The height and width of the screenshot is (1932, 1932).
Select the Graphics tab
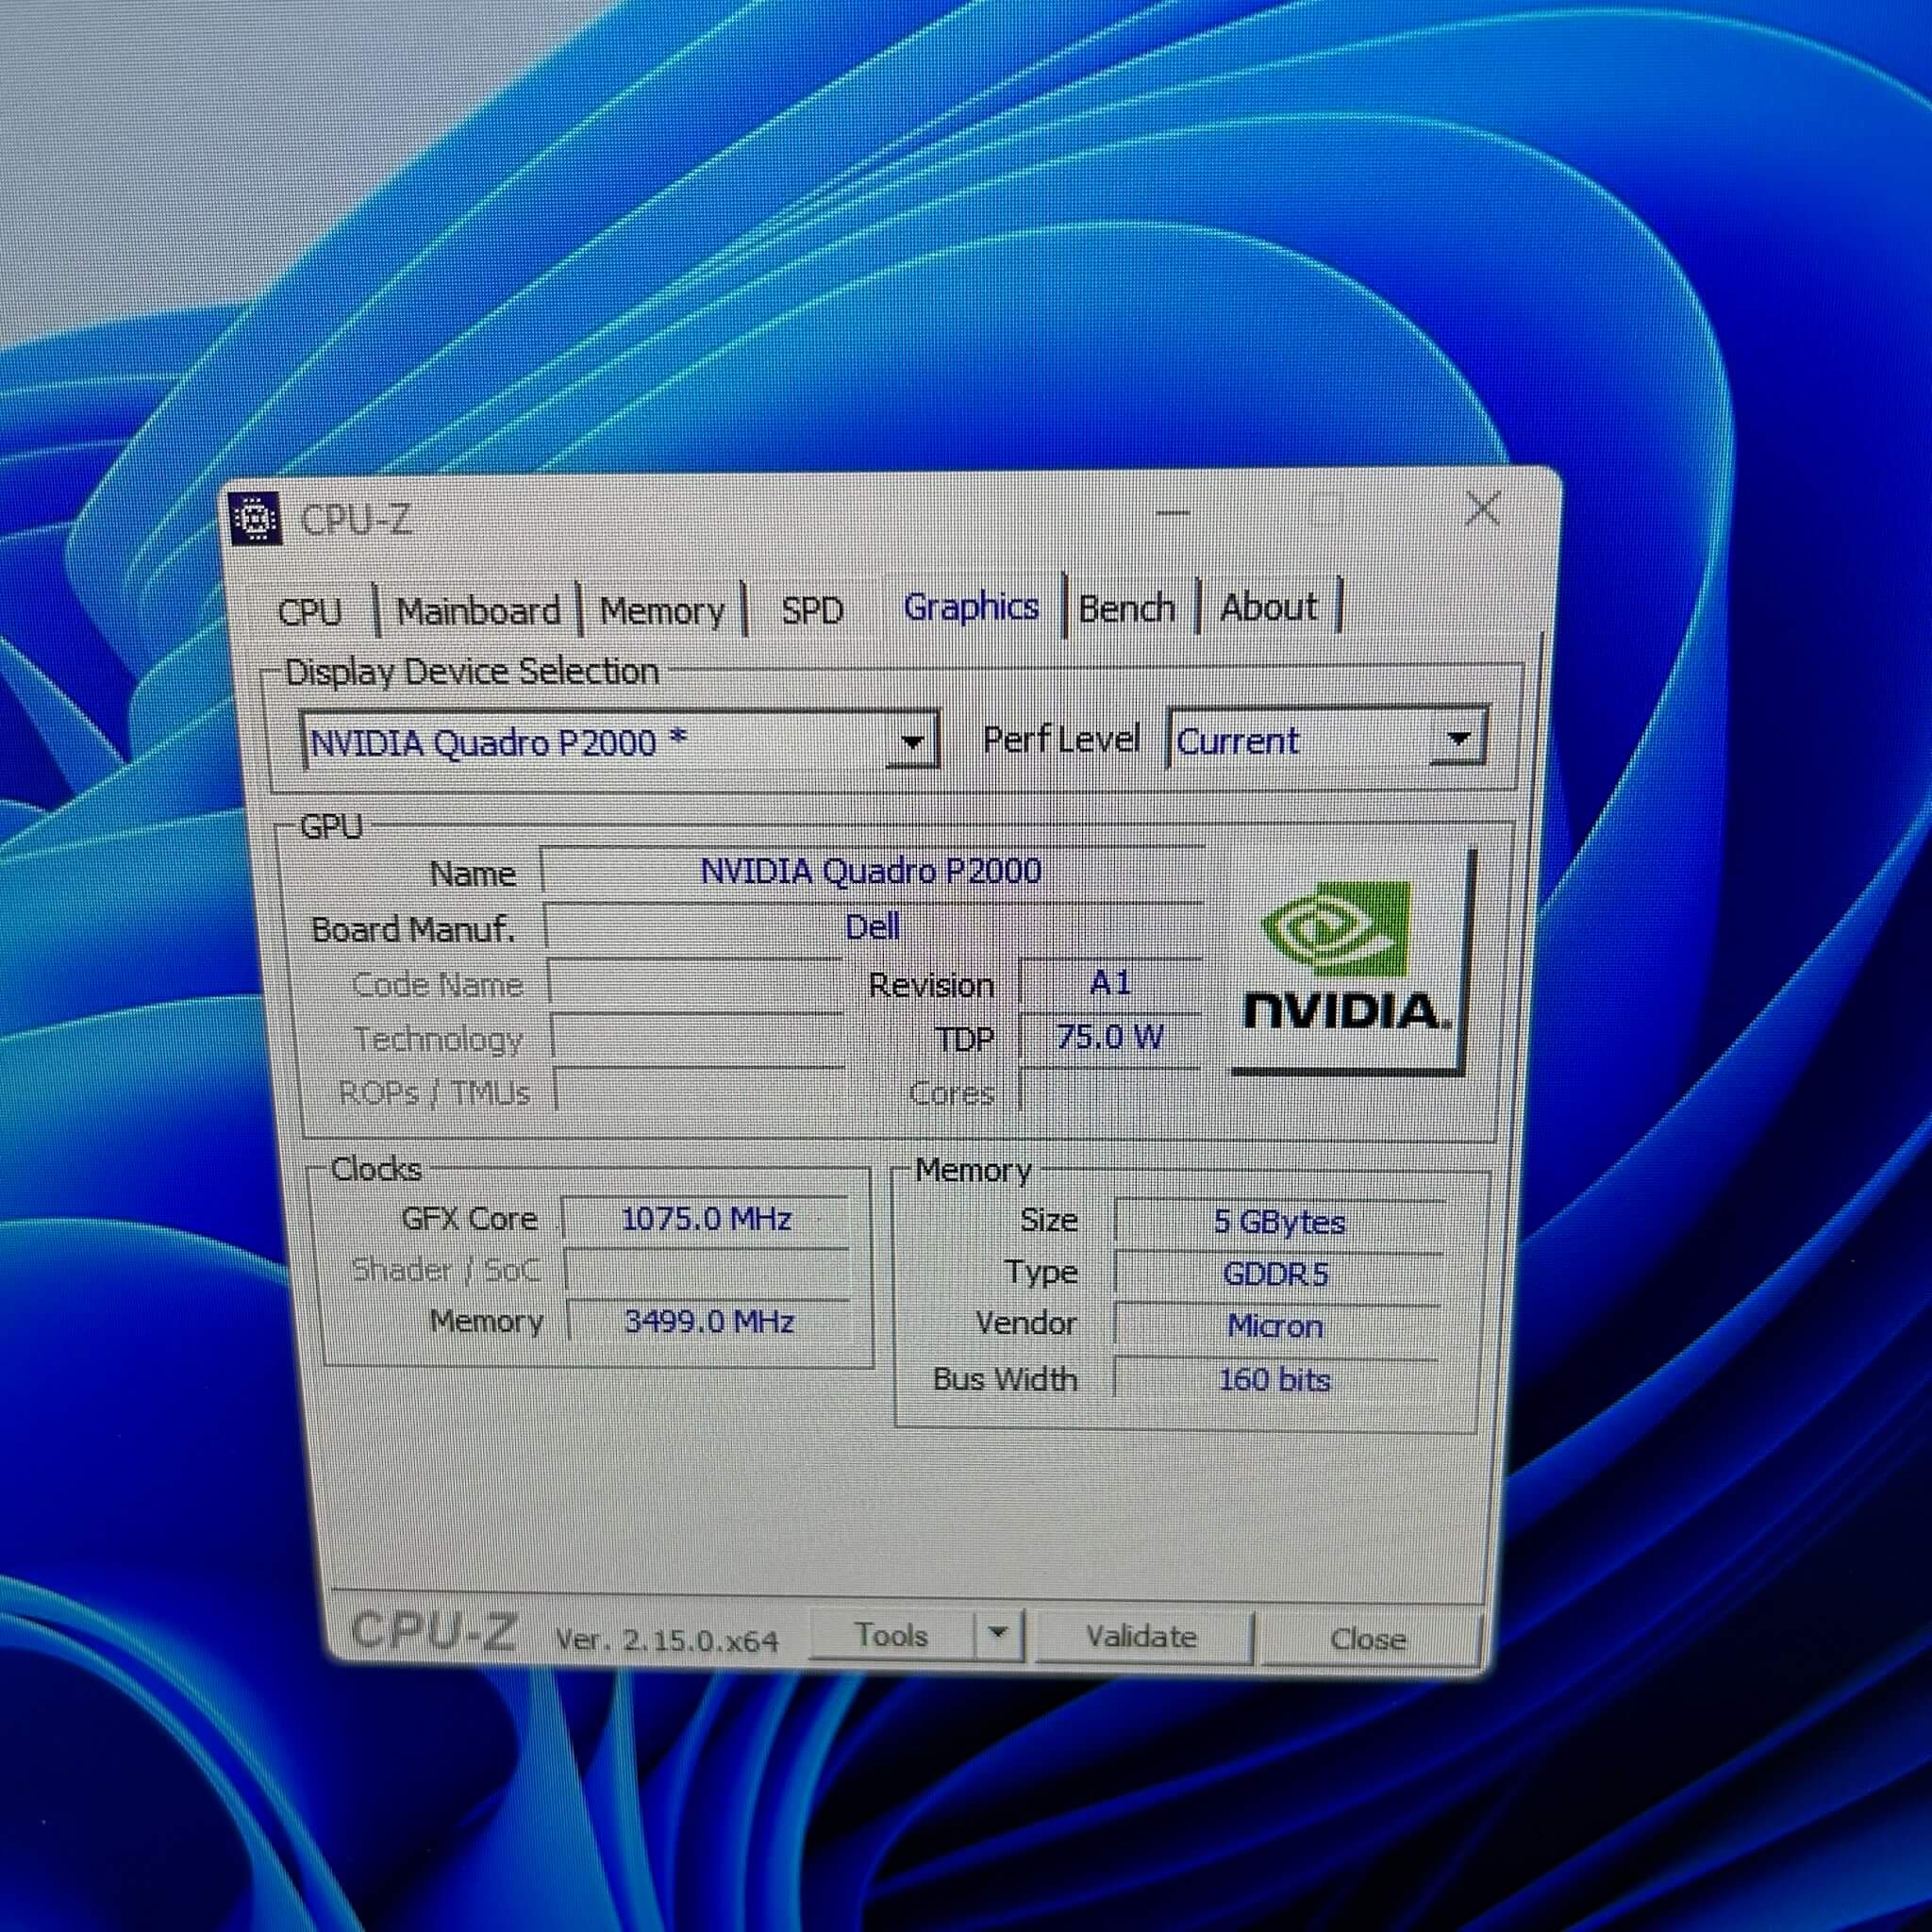(x=970, y=607)
